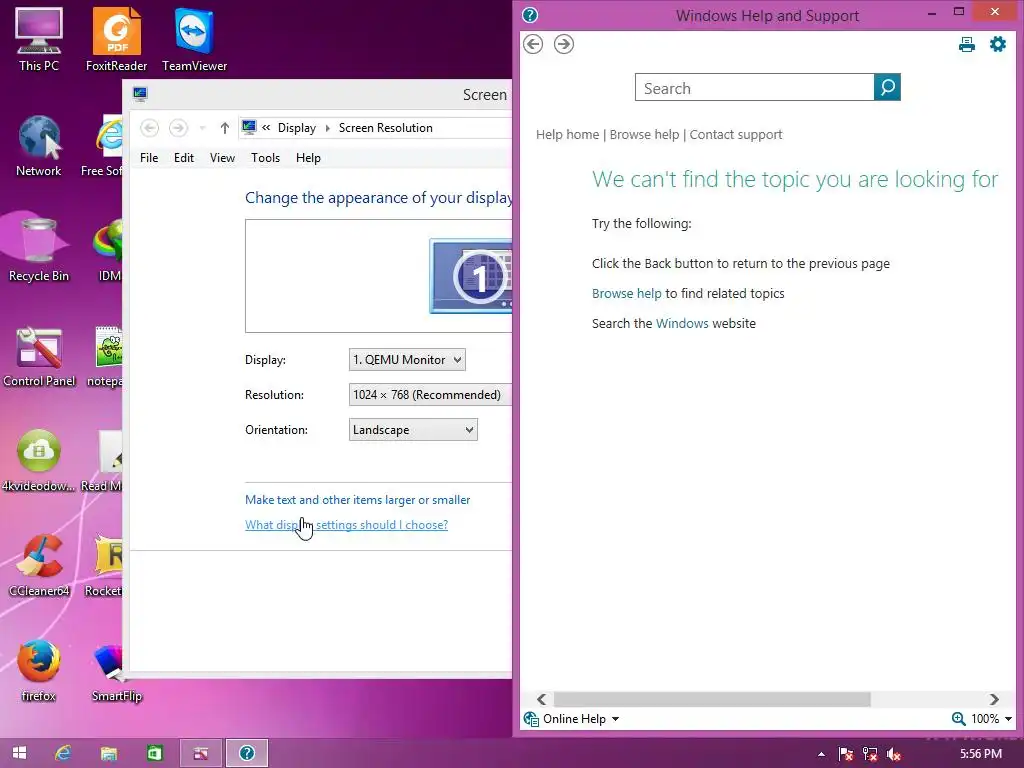1024x768 pixels.
Task: Open Help settings gear icon
Action: coord(998,44)
